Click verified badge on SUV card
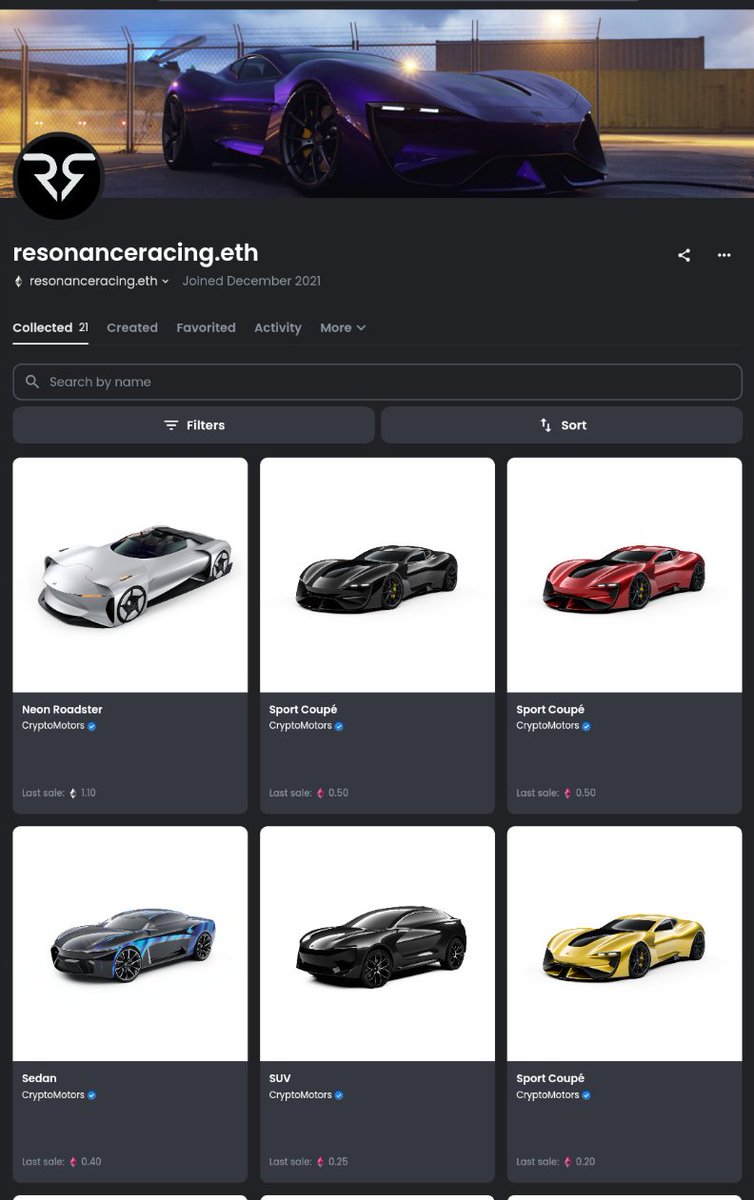Image resolution: width=754 pixels, height=1200 pixels. click(x=339, y=1095)
